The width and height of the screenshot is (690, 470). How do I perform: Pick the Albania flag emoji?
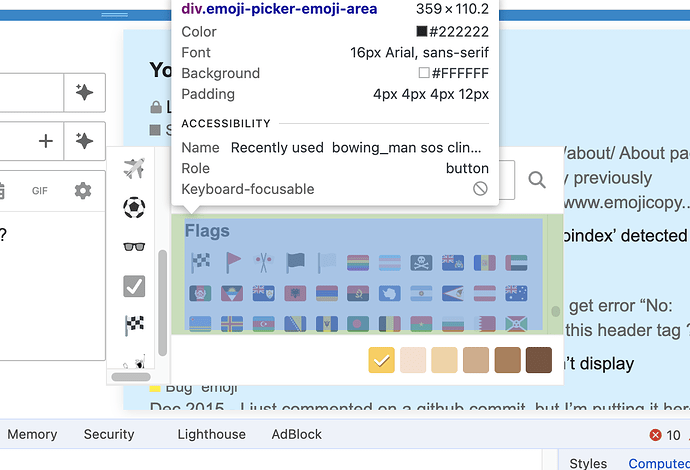295,294
